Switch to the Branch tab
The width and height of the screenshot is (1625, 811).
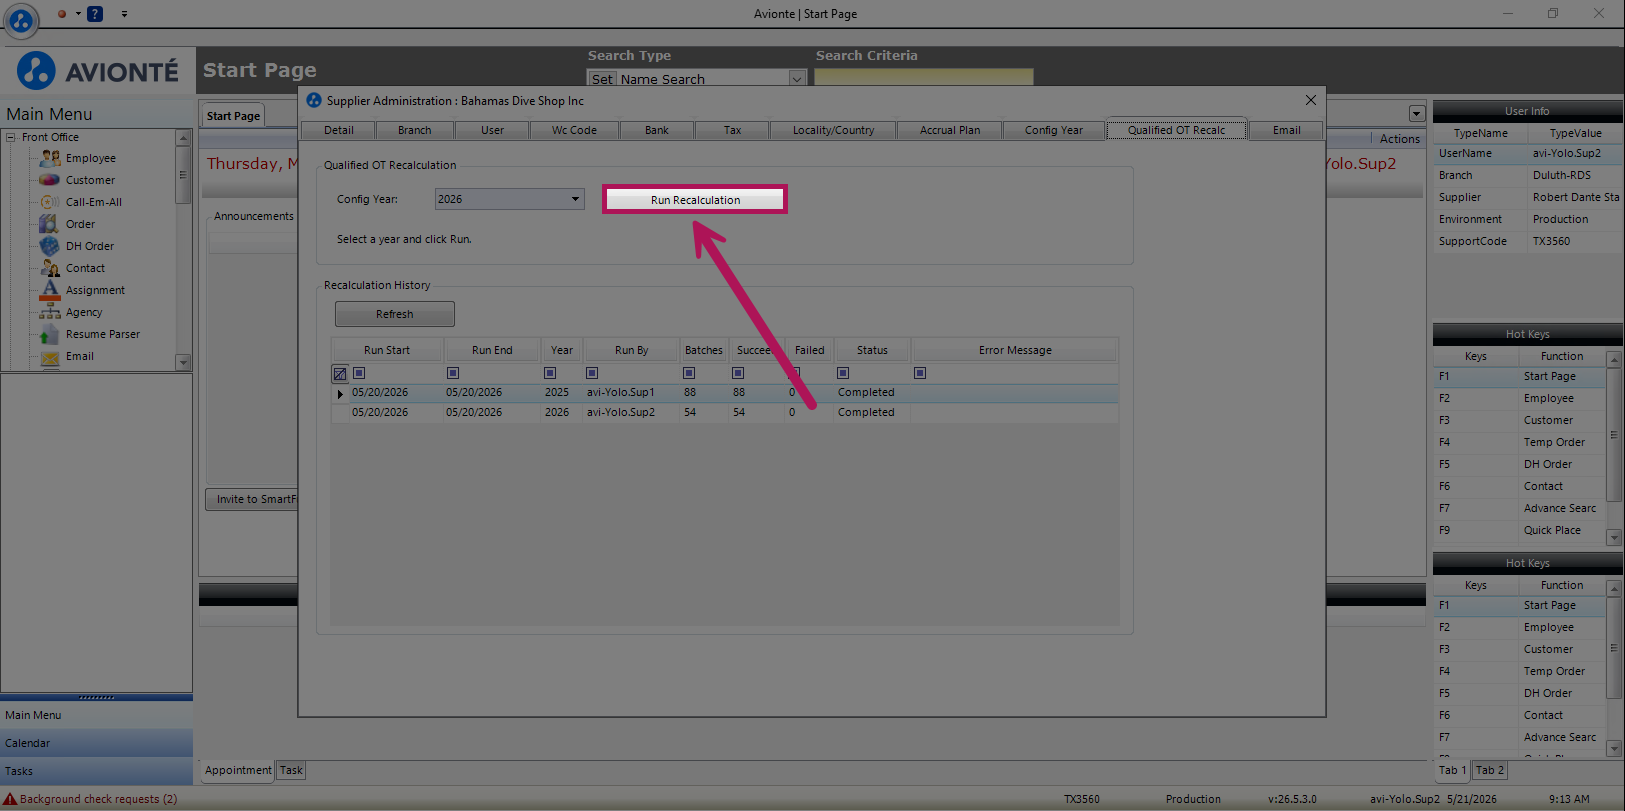click(415, 130)
